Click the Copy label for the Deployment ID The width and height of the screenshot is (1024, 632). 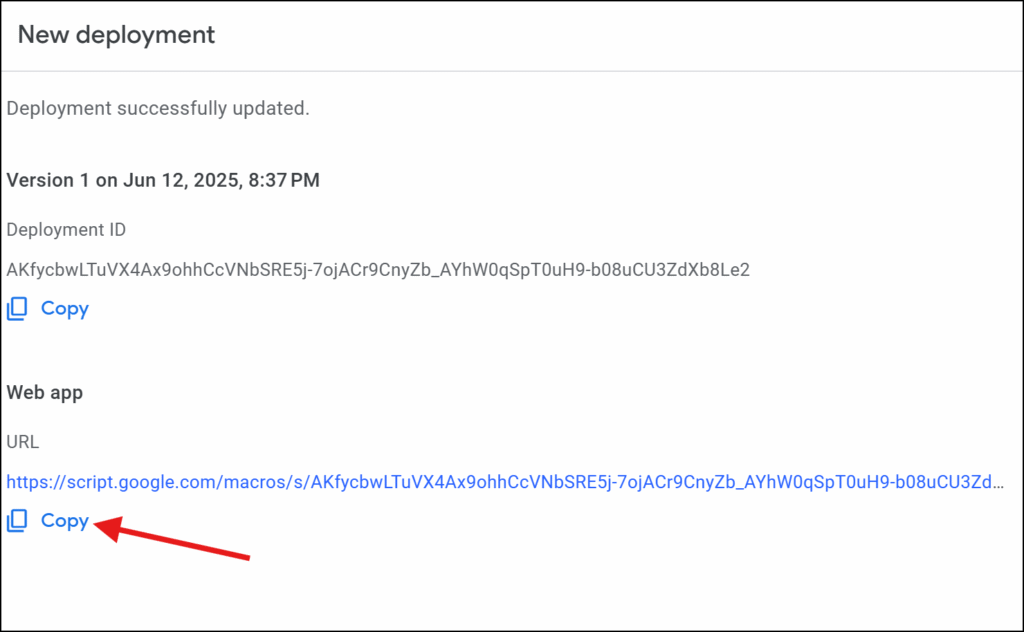pyautogui.click(x=65, y=309)
